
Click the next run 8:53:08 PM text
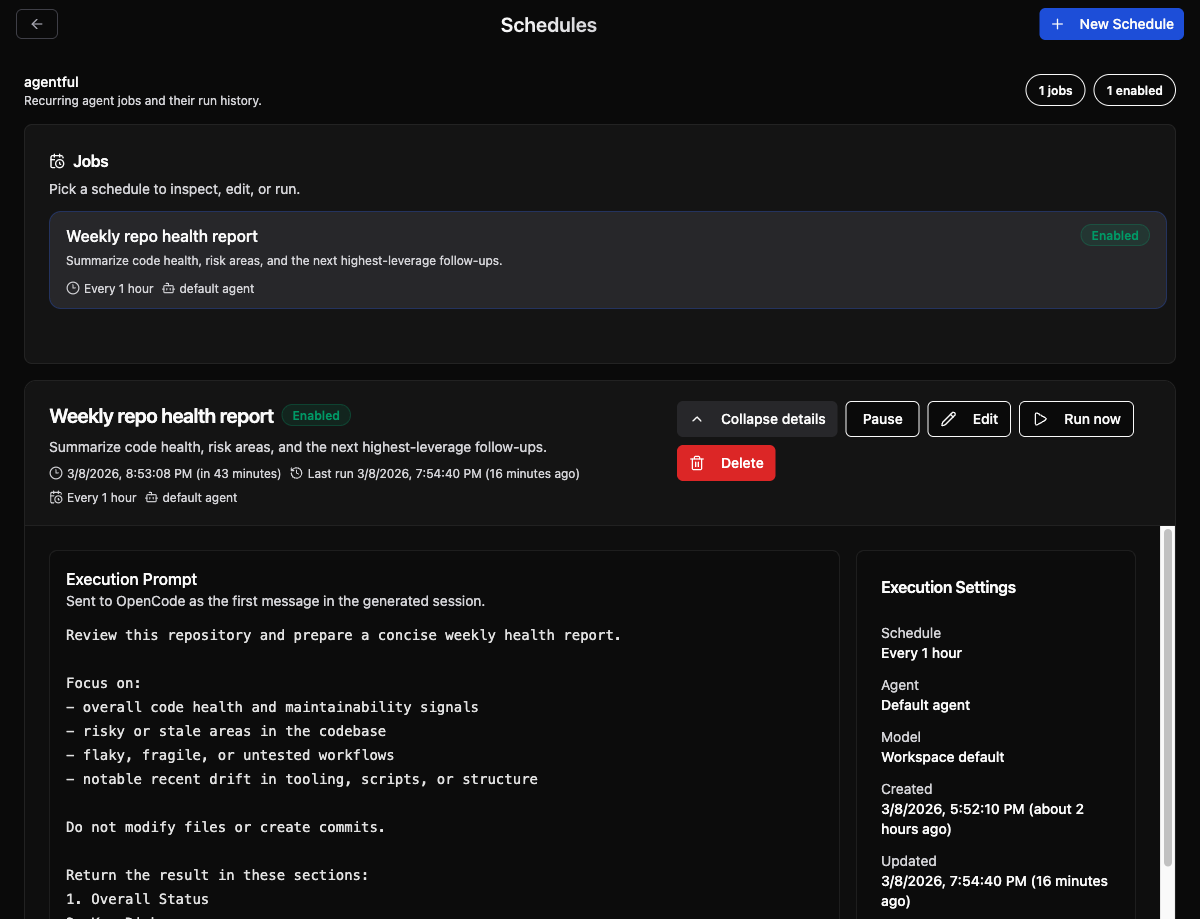[x=174, y=473]
